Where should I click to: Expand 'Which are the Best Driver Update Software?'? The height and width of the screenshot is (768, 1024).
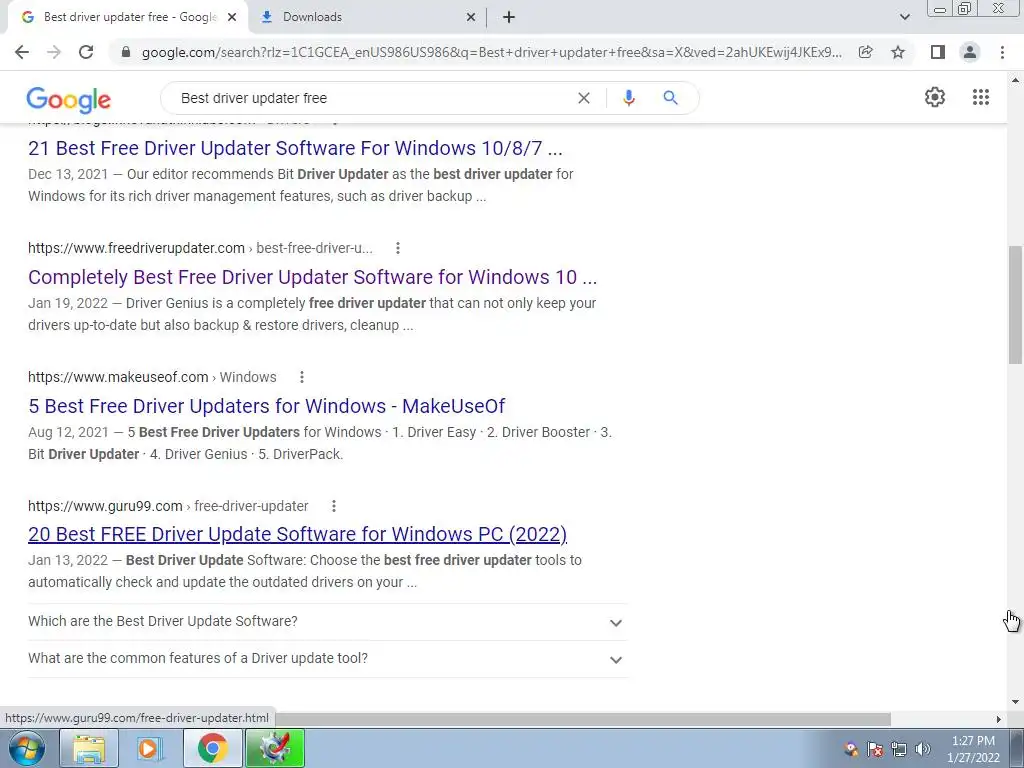328,621
